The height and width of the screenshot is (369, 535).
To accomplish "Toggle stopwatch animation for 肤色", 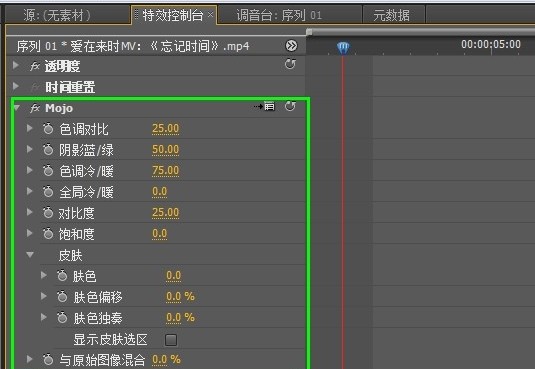I will 62,276.
